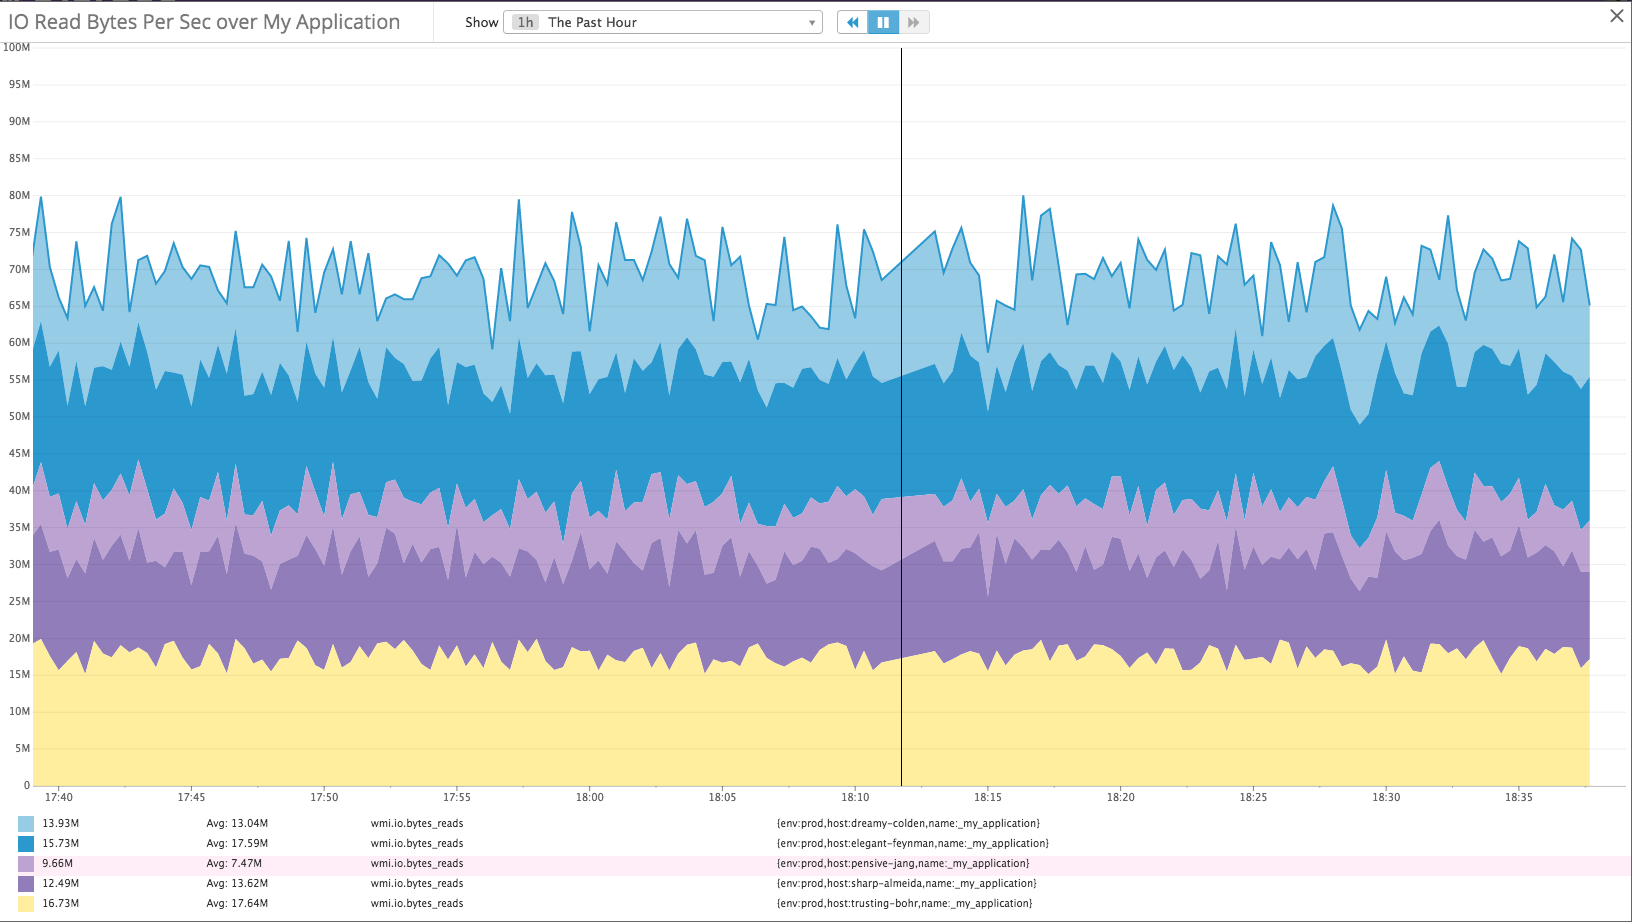
Task: Click the light-blue swatch for dreamy-colden
Action: pos(24,822)
